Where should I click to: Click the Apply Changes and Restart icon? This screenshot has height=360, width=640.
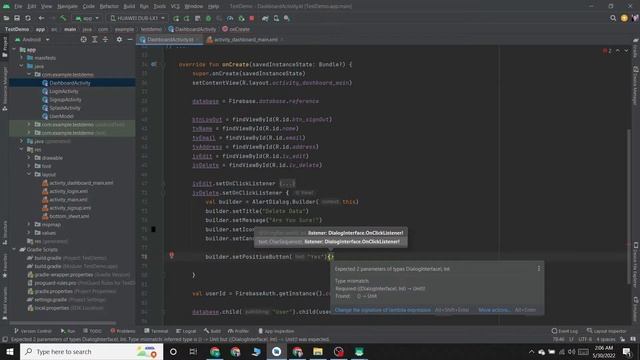click(187, 18)
